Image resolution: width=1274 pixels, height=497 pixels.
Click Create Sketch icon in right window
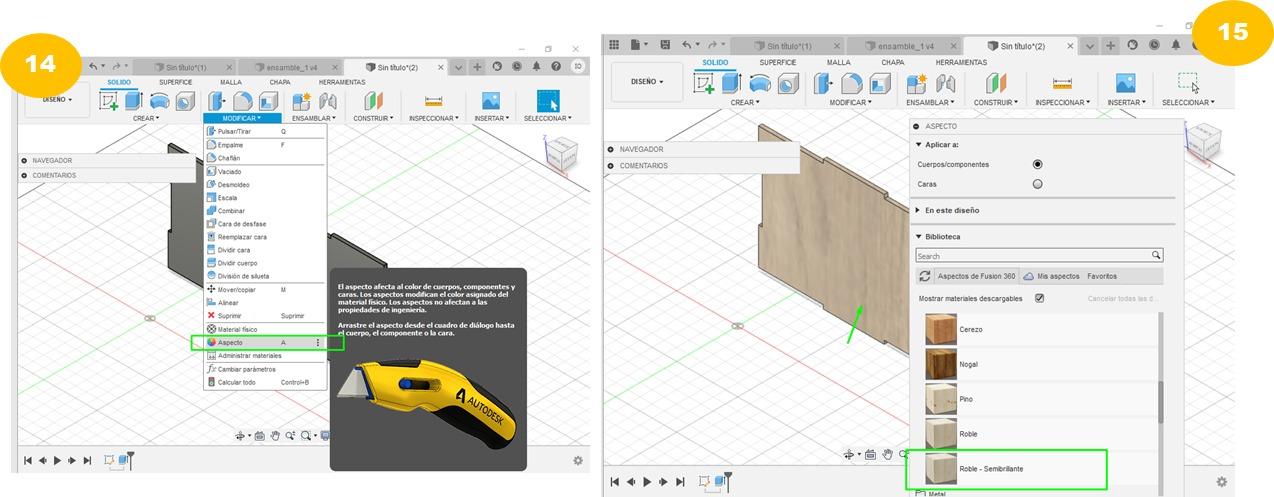tap(704, 84)
